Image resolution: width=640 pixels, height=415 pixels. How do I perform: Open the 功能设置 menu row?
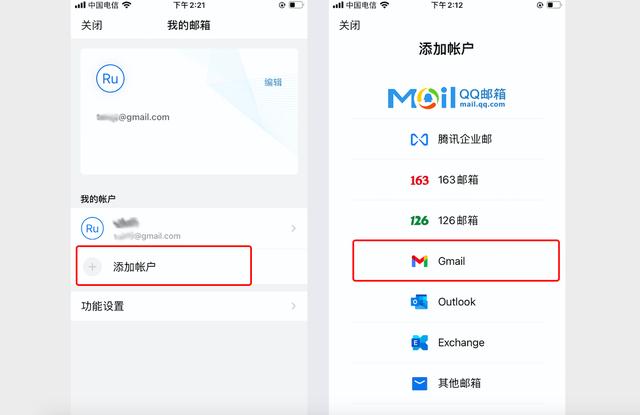click(x=189, y=306)
